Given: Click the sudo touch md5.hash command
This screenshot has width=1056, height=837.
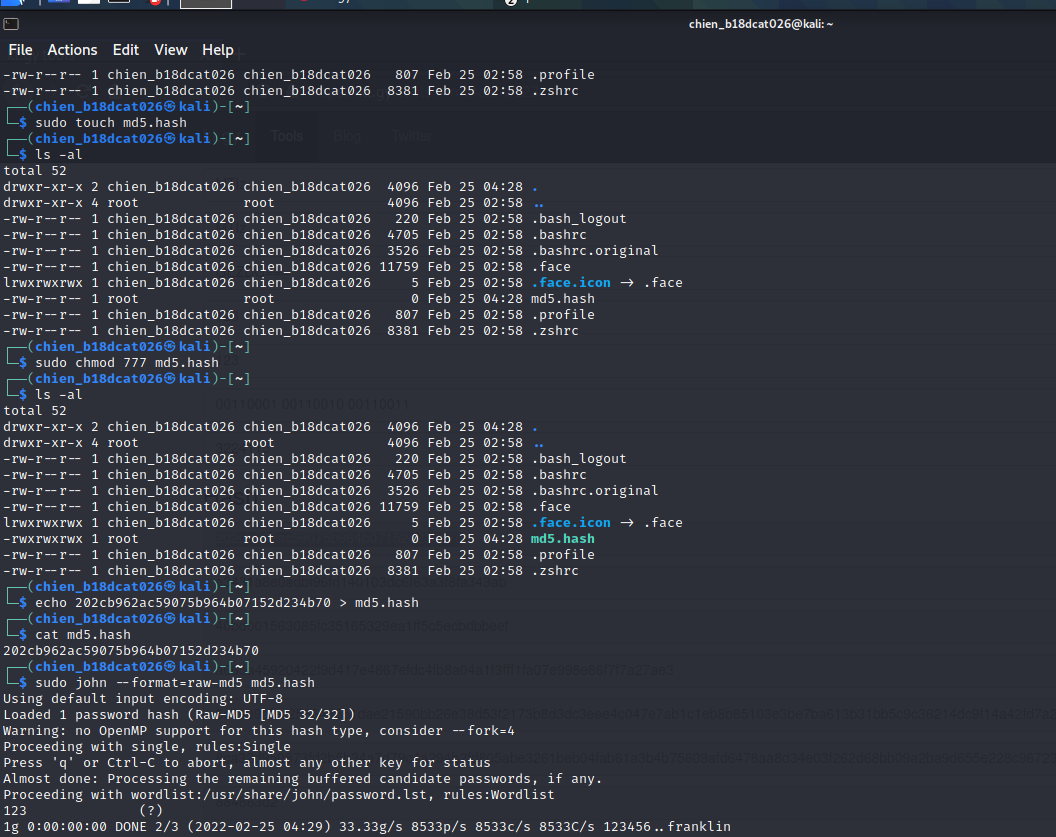Looking at the screenshot, I should 110,123.
